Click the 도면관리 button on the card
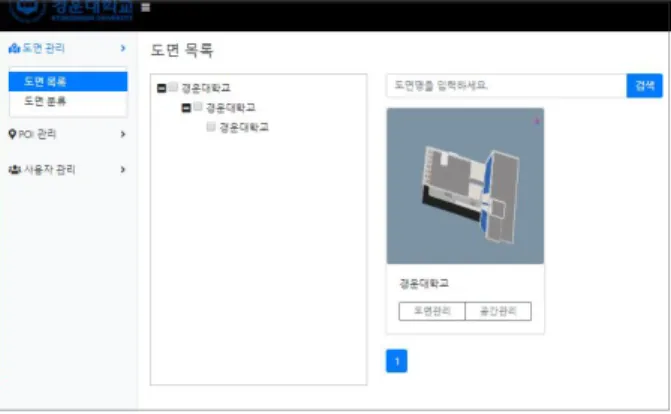The height and width of the screenshot is (414, 671). (432, 311)
